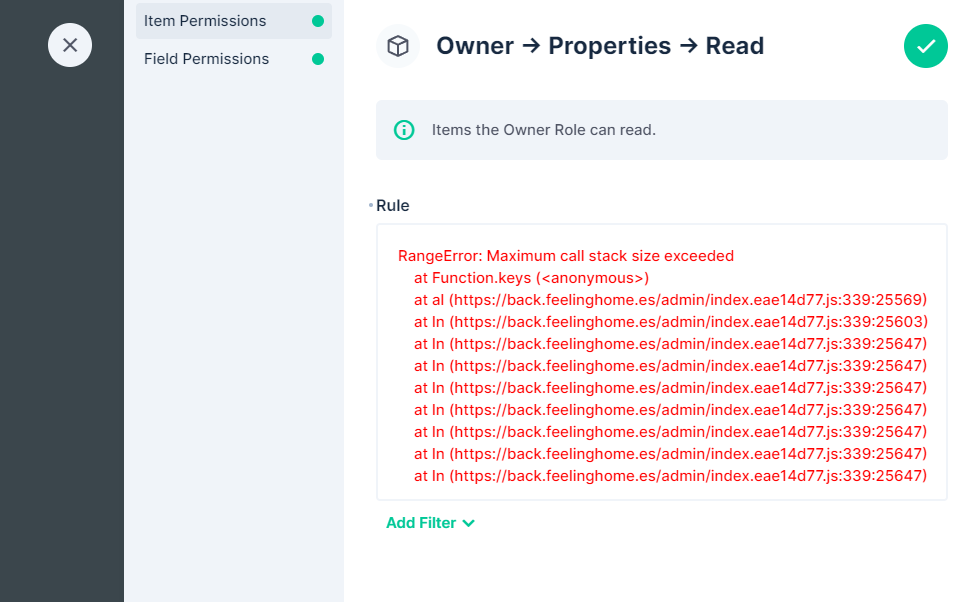
Task: Collapse the Rule section via its label marker
Action: point(371,205)
